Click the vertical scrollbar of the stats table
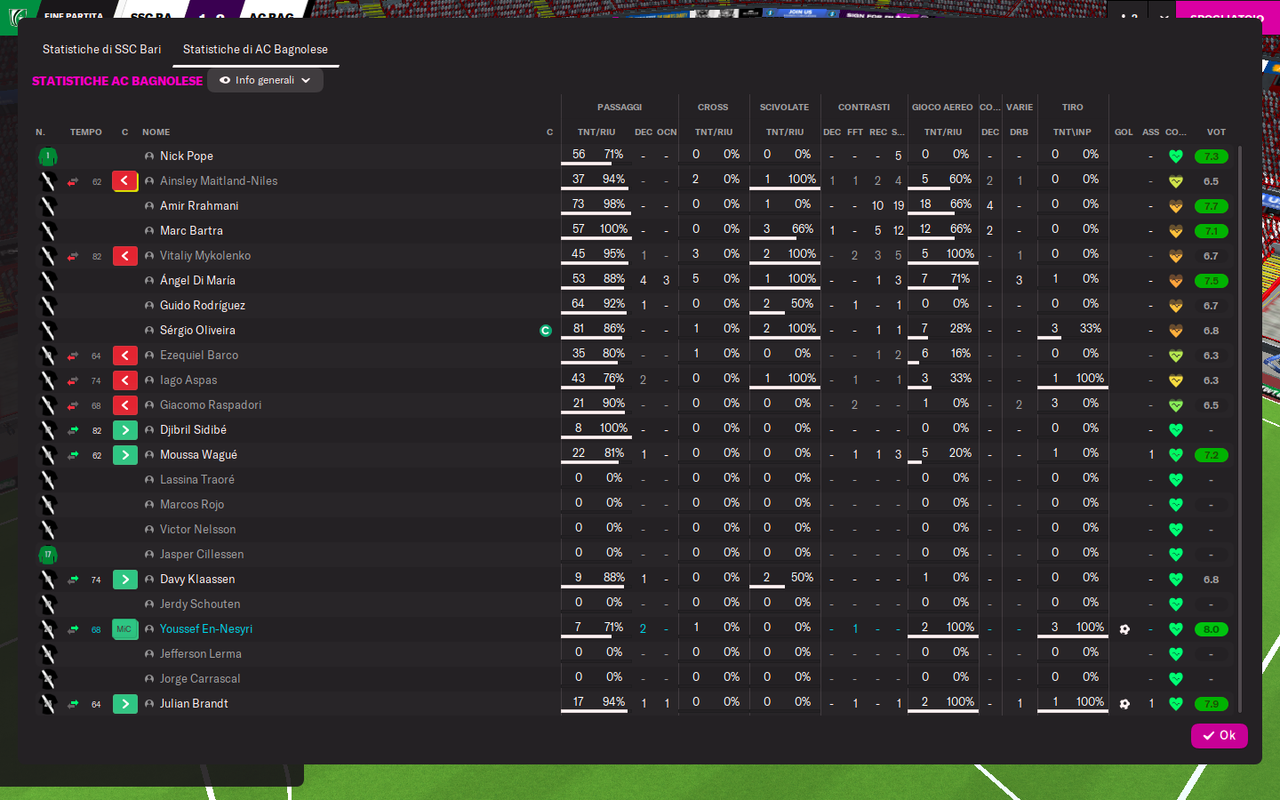Screen dimensions: 1280x800 click(1240, 428)
